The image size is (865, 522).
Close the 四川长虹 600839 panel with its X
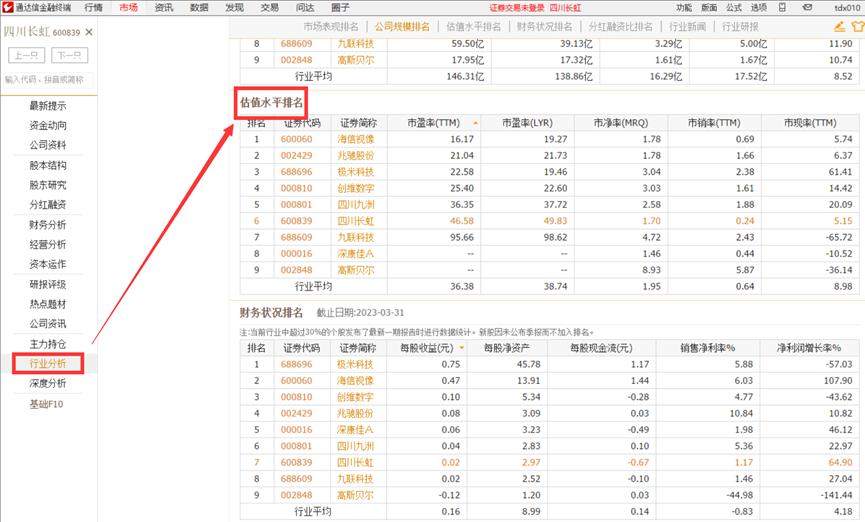tap(89, 33)
